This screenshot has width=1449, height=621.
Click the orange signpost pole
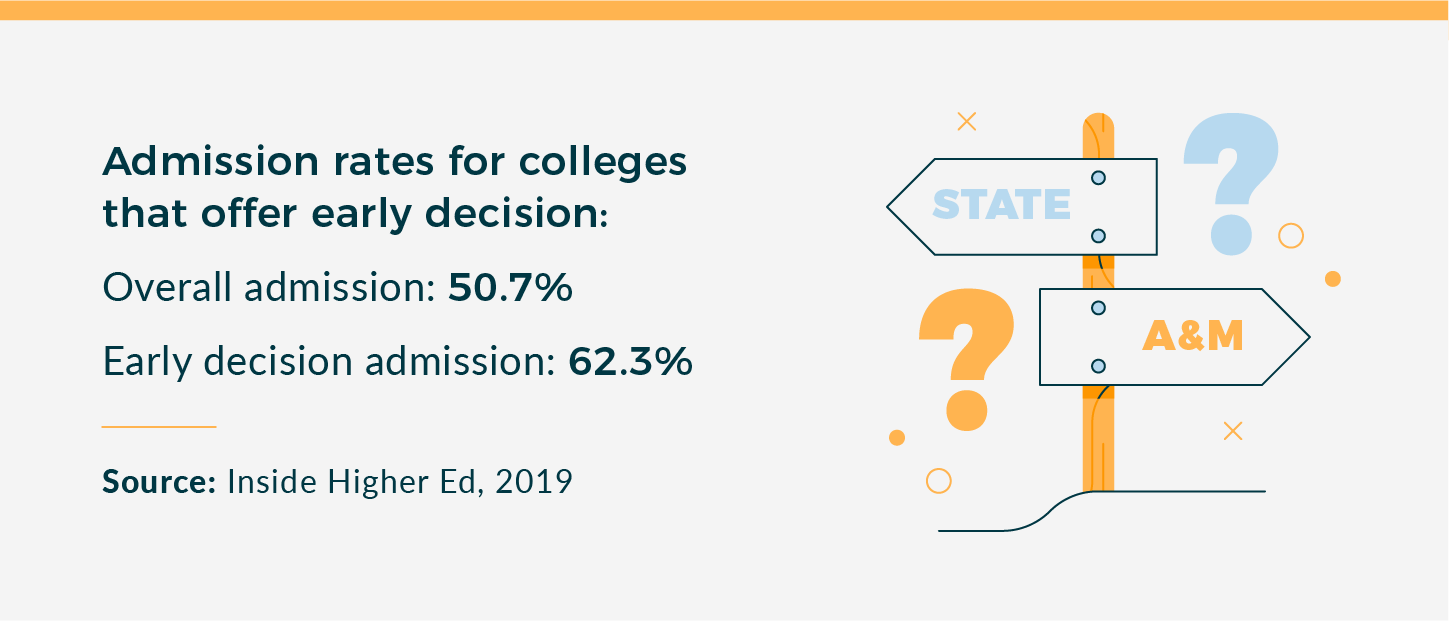point(1098,302)
